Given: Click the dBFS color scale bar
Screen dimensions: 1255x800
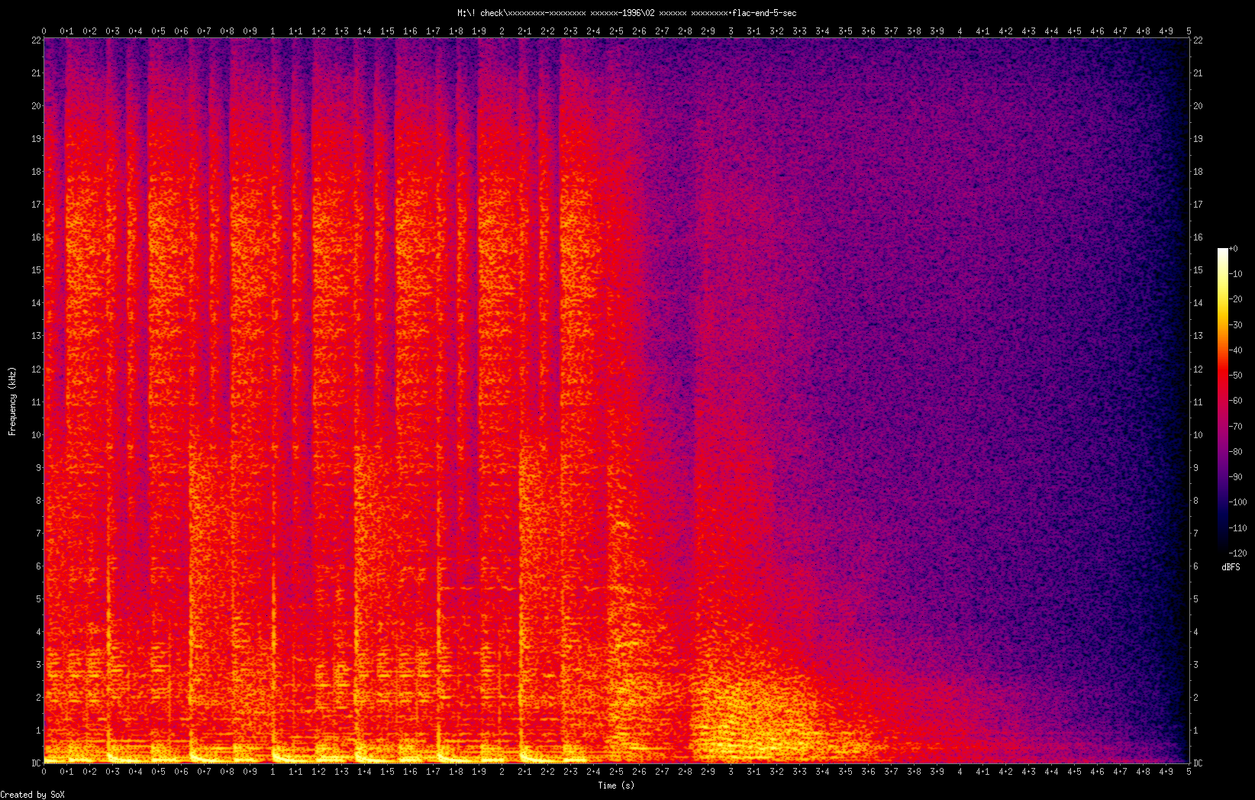Looking at the screenshot, I should pyautogui.click(x=1222, y=400).
